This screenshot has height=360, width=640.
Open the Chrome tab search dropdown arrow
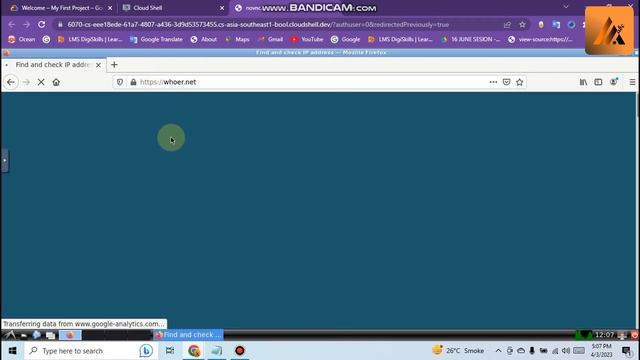pyautogui.click(x=566, y=7)
